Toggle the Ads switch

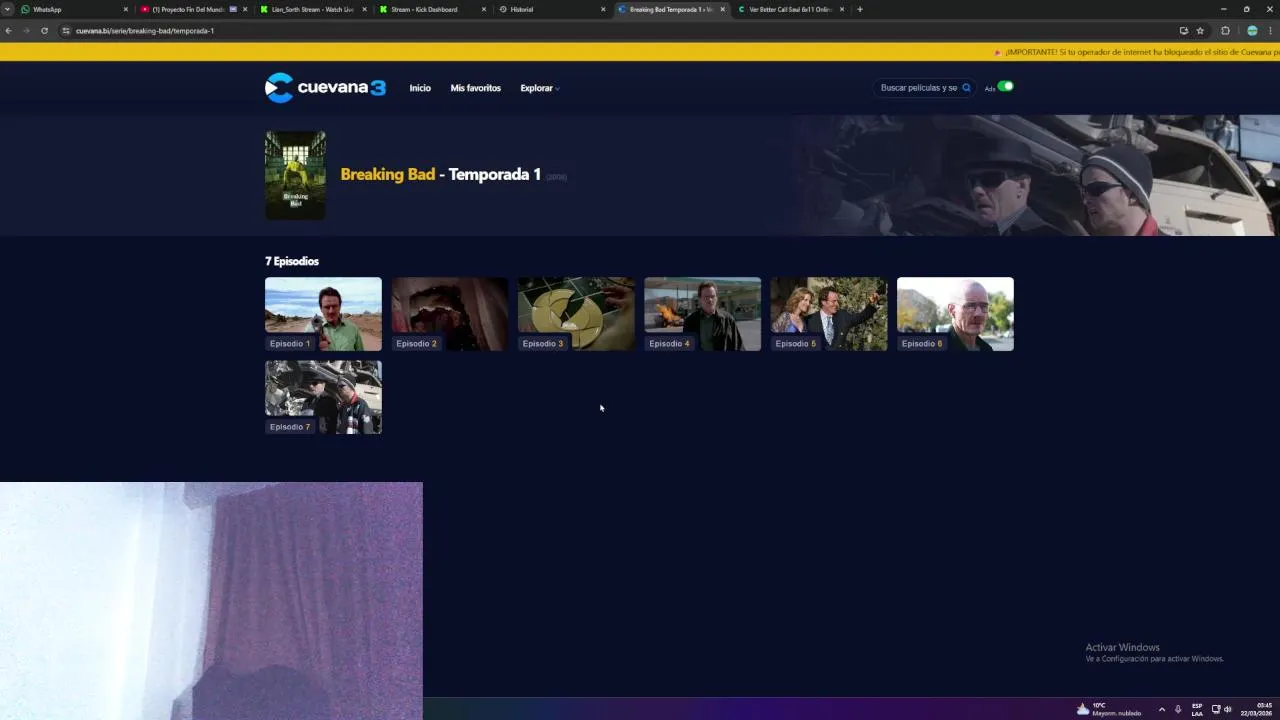[x=1006, y=86]
